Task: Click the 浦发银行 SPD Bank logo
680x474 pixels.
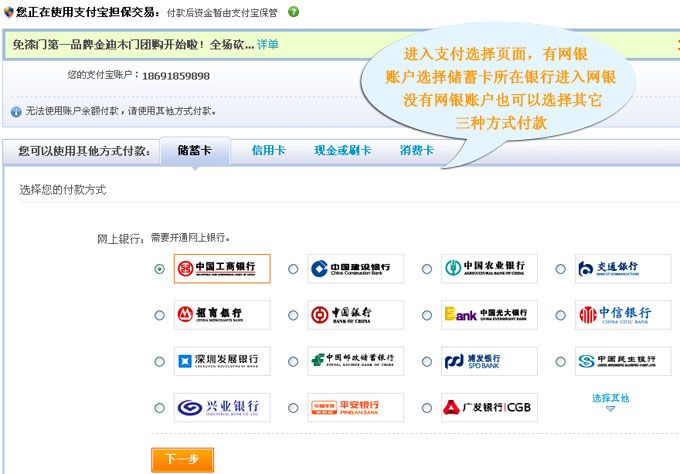Action: pos(489,361)
